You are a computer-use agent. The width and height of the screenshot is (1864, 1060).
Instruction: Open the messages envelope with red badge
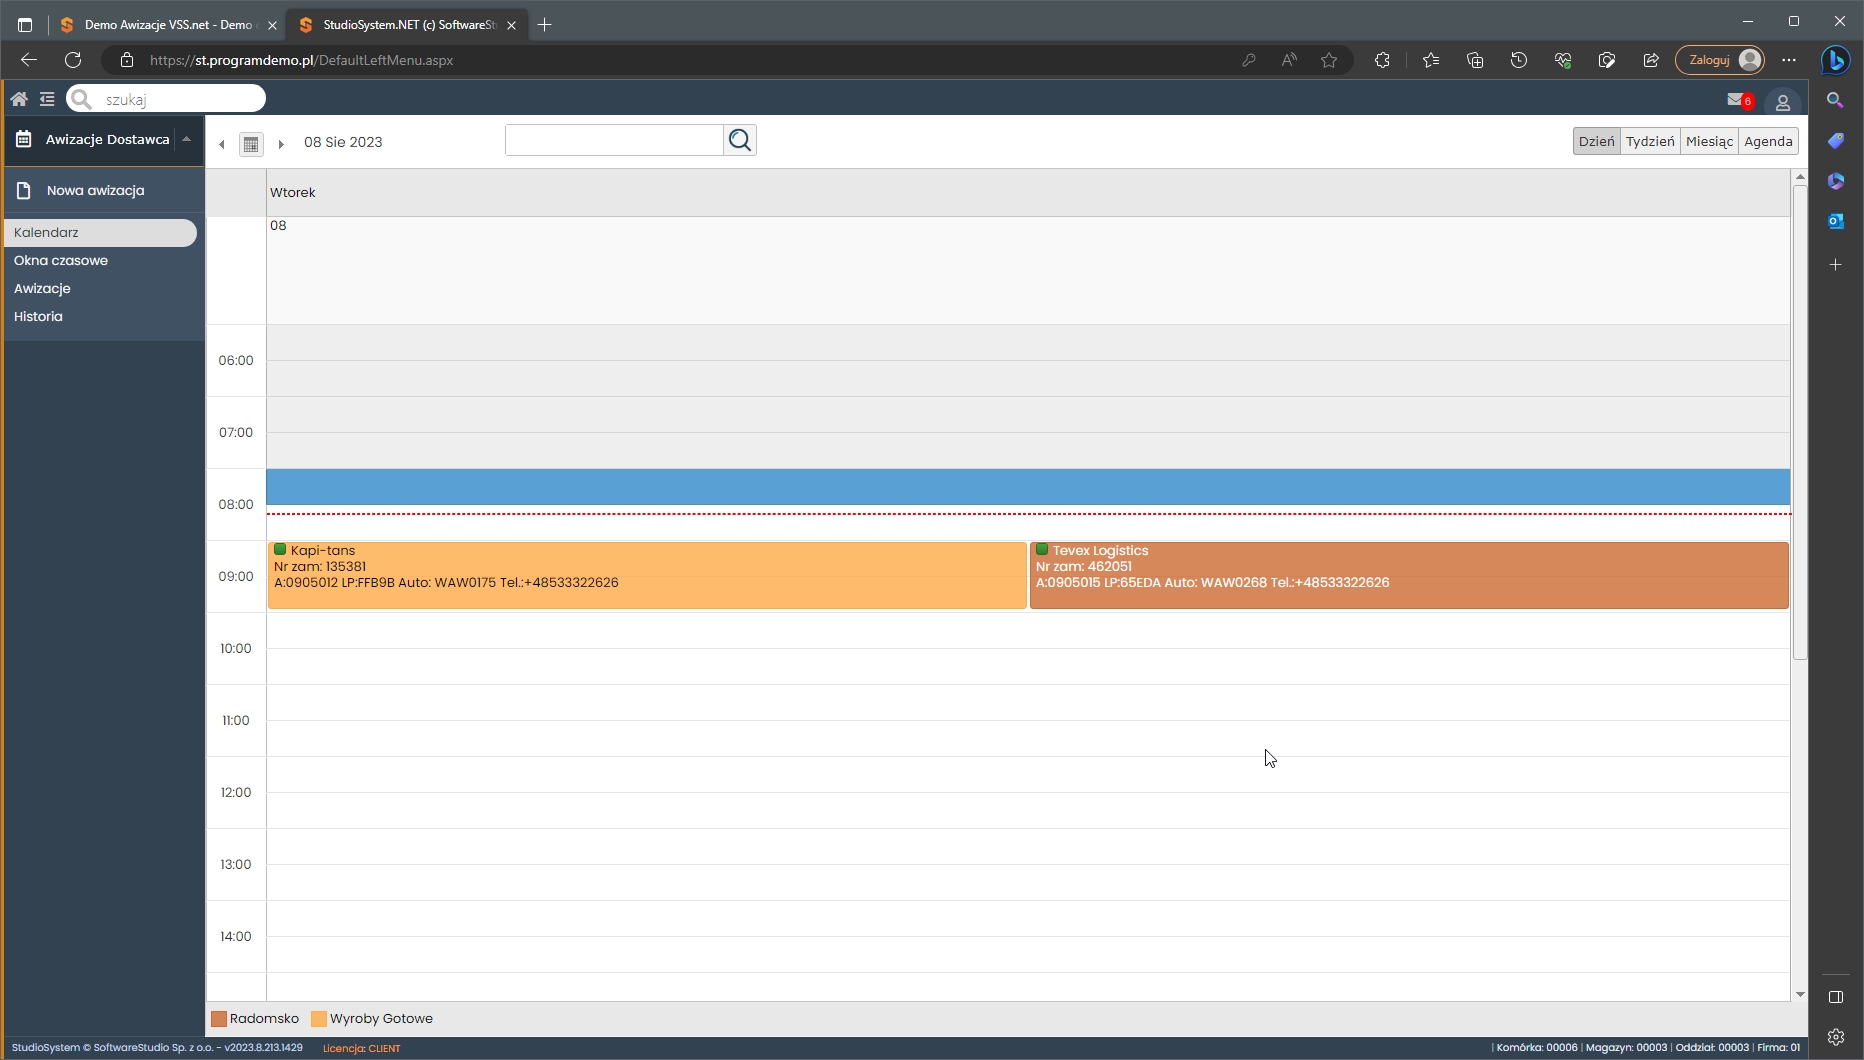(x=1737, y=100)
